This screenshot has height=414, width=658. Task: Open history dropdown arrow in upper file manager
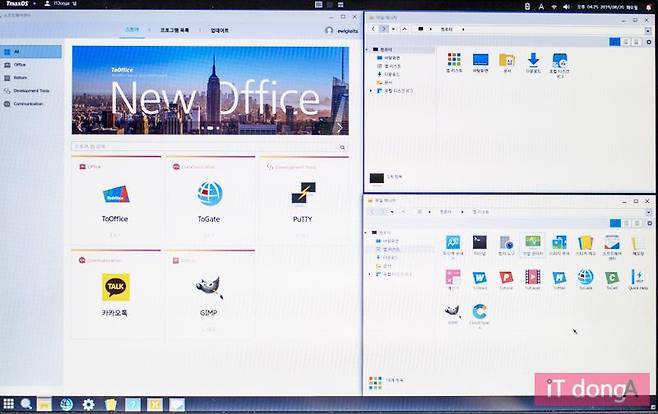(x=394, y=29)
